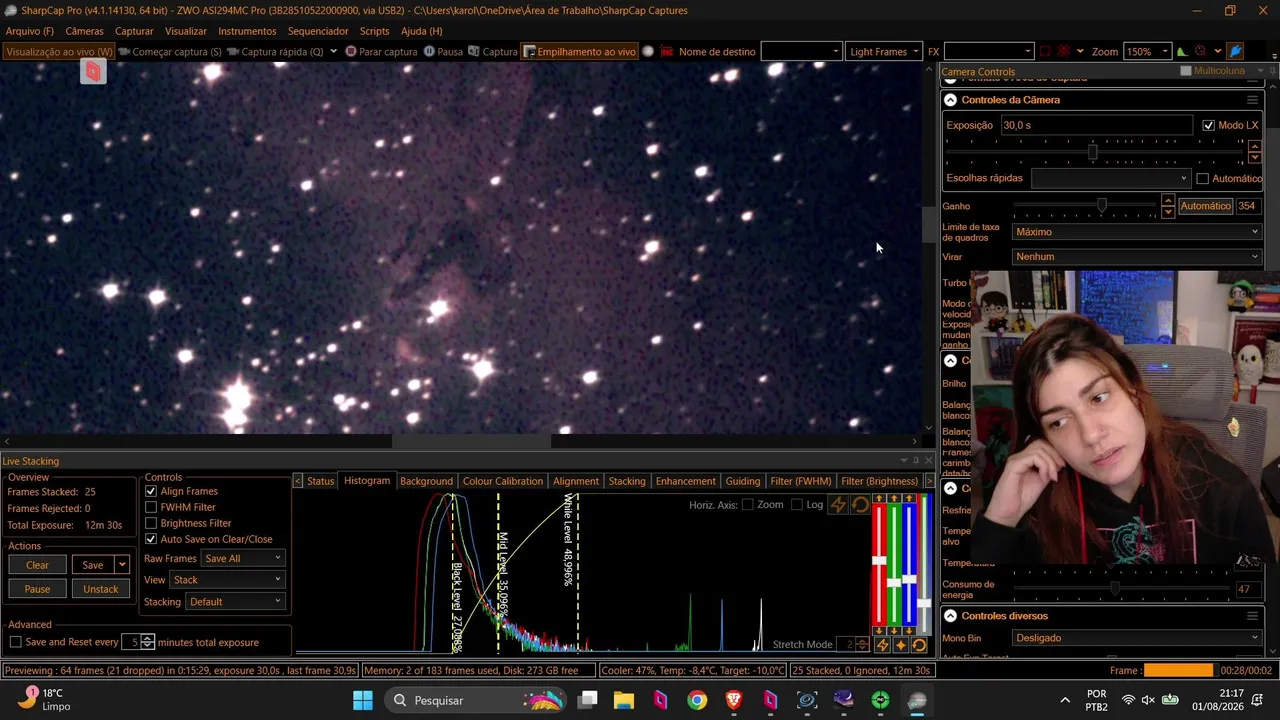Click the red icon over the preview image
The height and width of the screenshot is (720, 1280).
93,71
